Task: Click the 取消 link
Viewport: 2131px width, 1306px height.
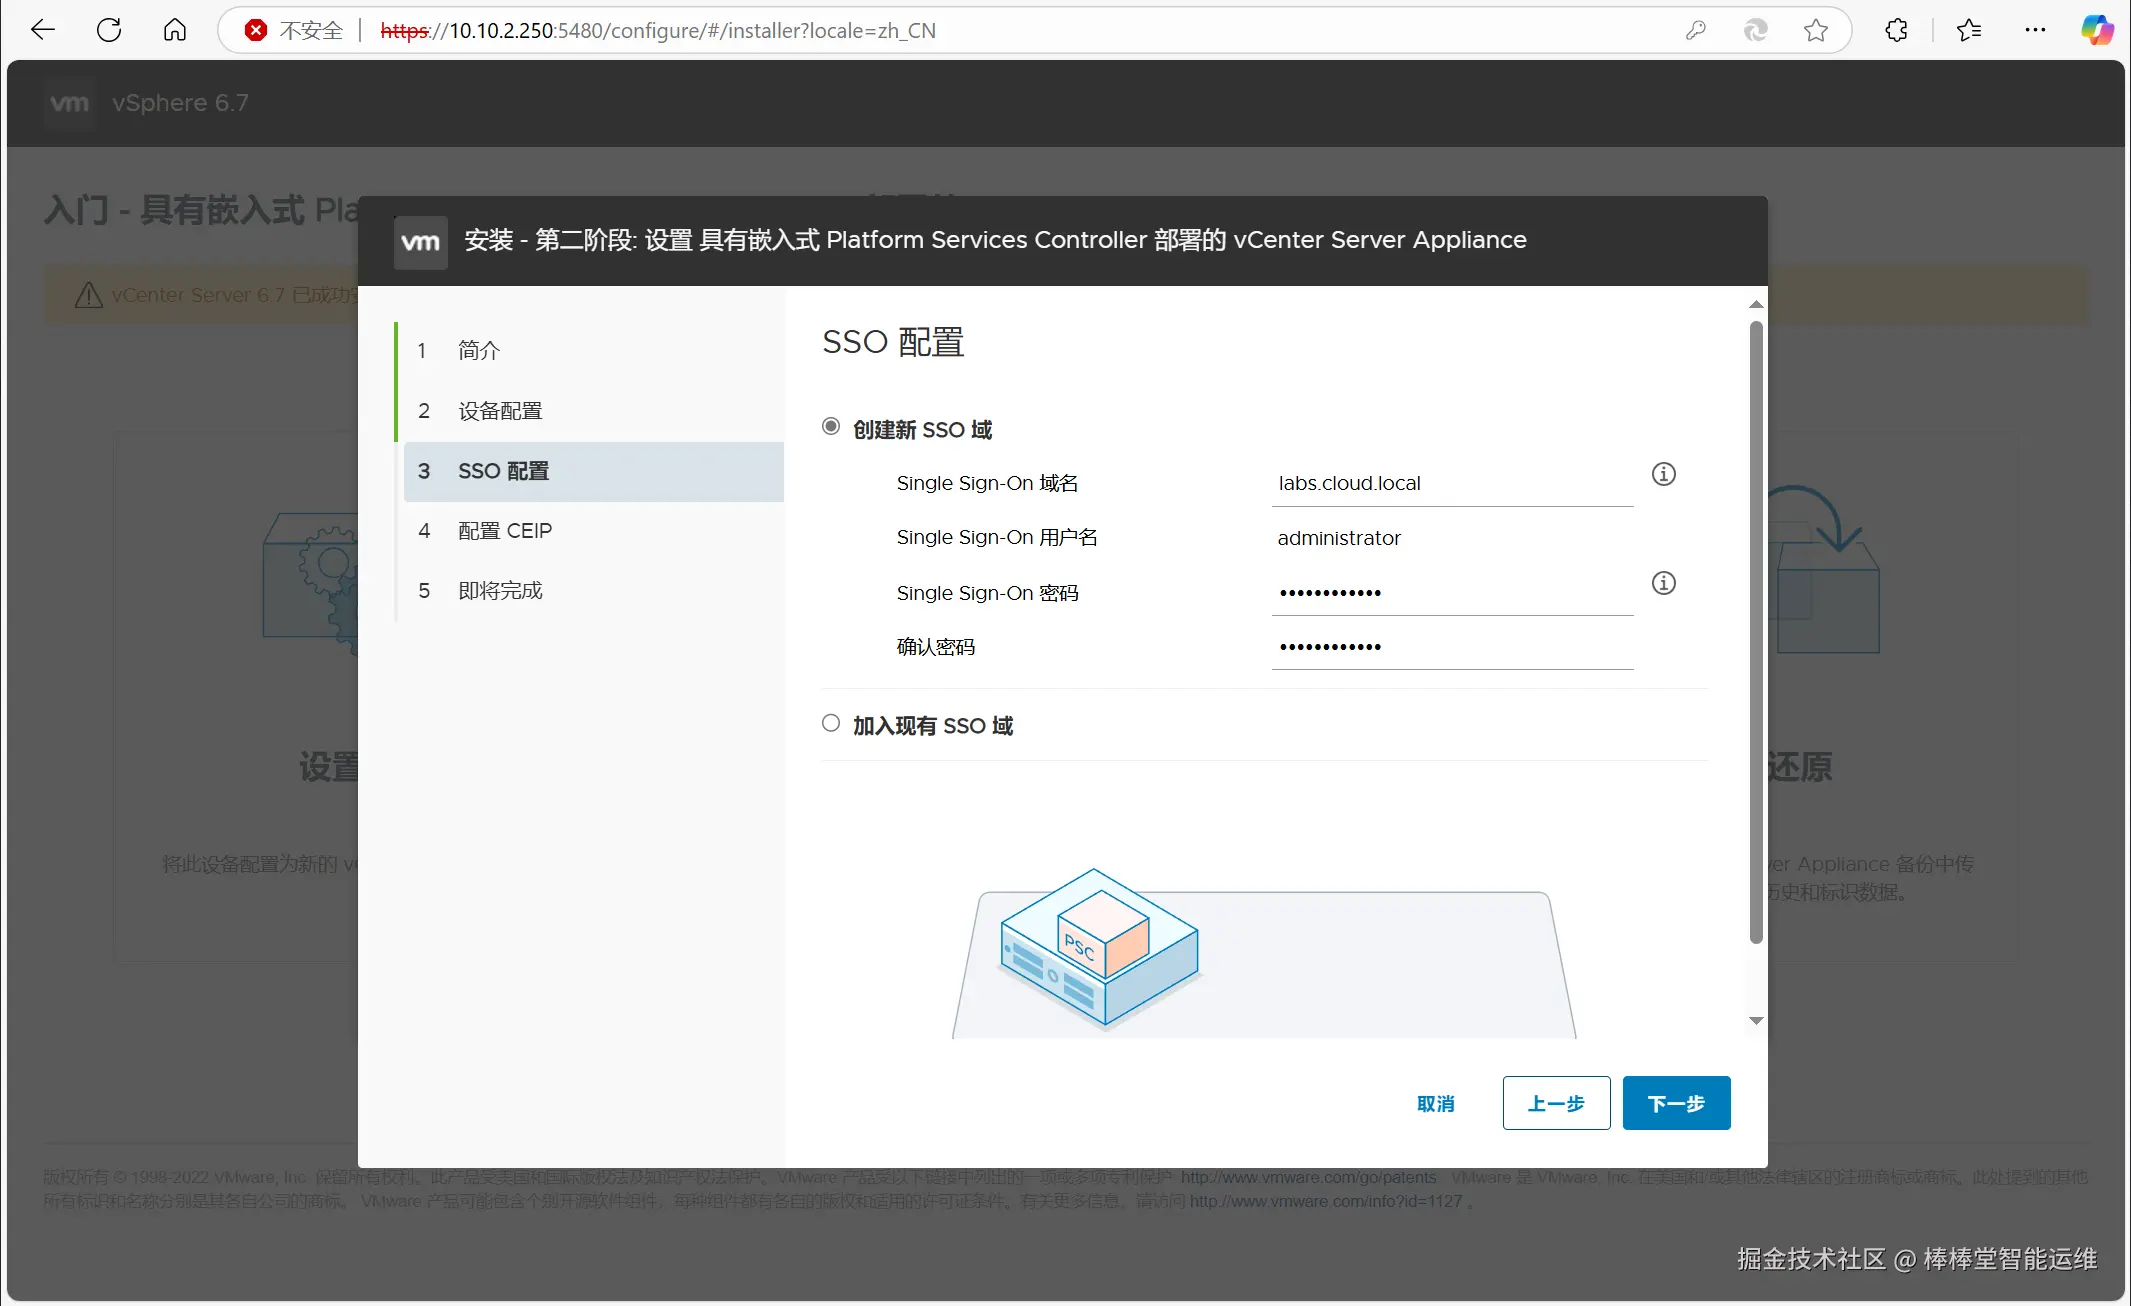Action: click(1436, 1103)
